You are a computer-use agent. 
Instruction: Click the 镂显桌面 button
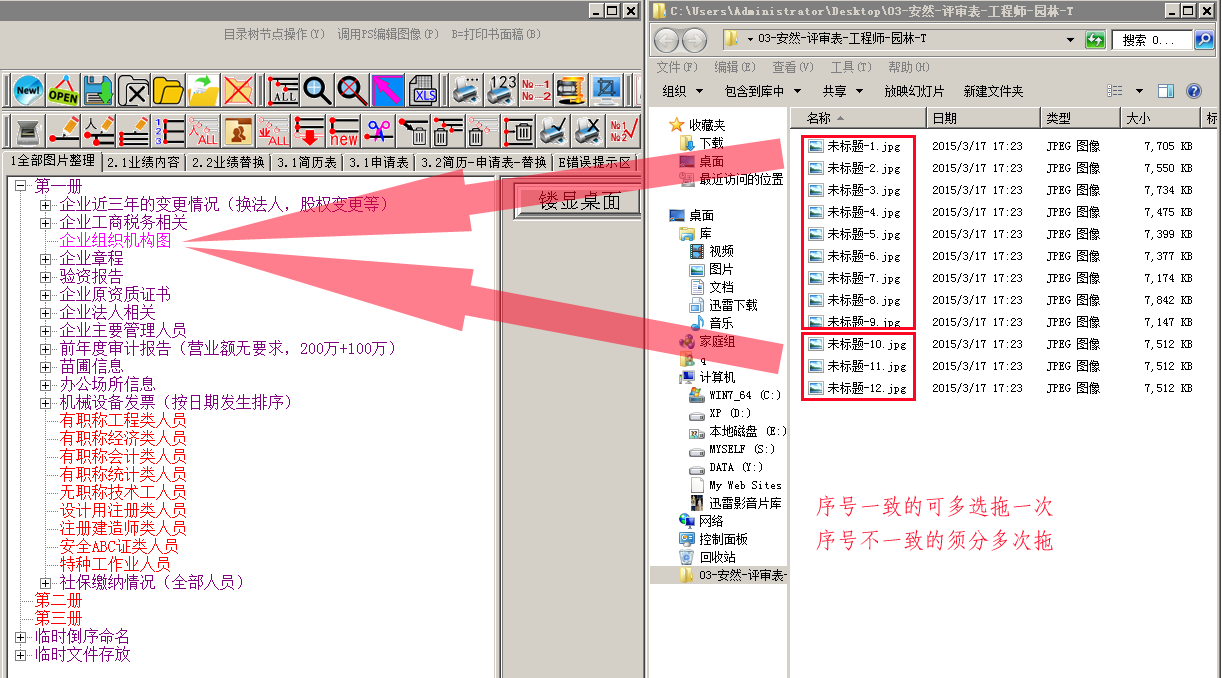[x=579, y=201]
